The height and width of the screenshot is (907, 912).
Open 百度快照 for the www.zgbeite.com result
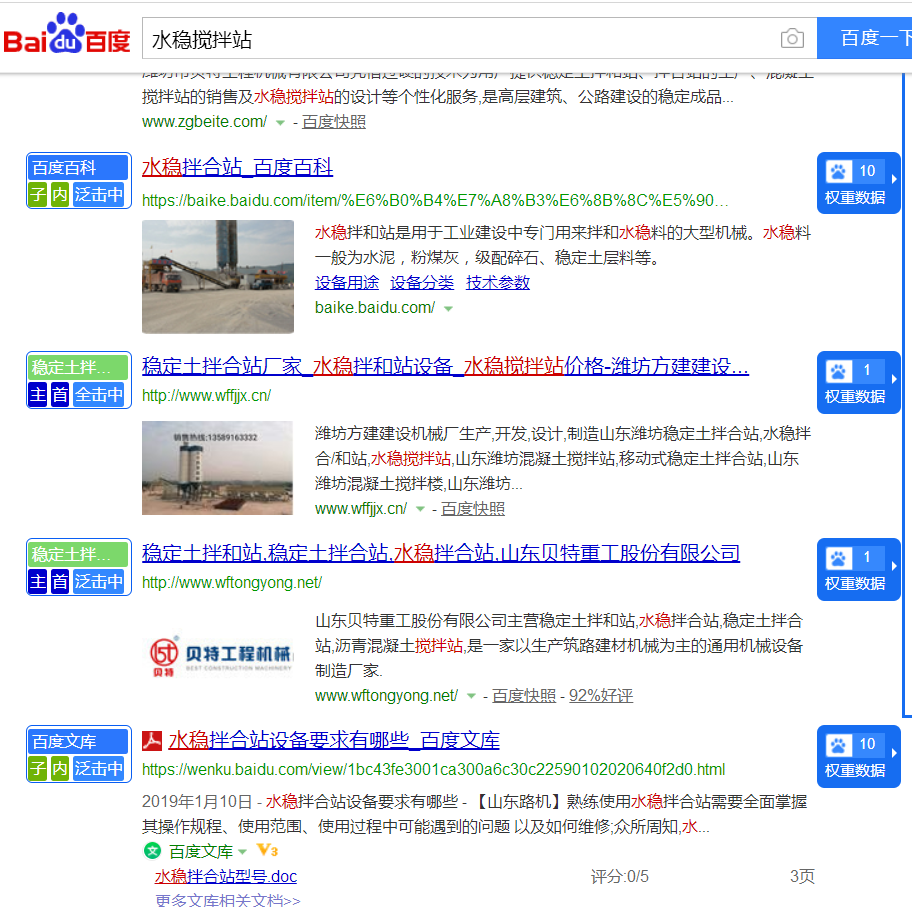tap(334, 122)
